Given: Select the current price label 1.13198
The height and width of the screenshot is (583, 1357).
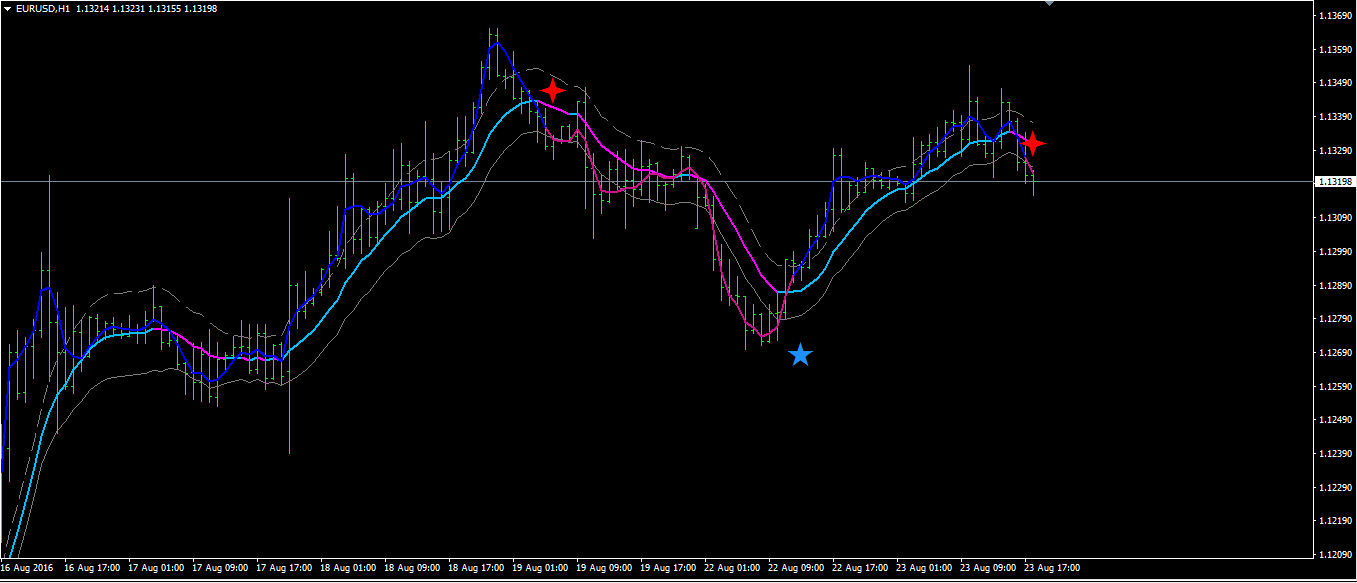Looking at the screenshot, I should 1335,182.
